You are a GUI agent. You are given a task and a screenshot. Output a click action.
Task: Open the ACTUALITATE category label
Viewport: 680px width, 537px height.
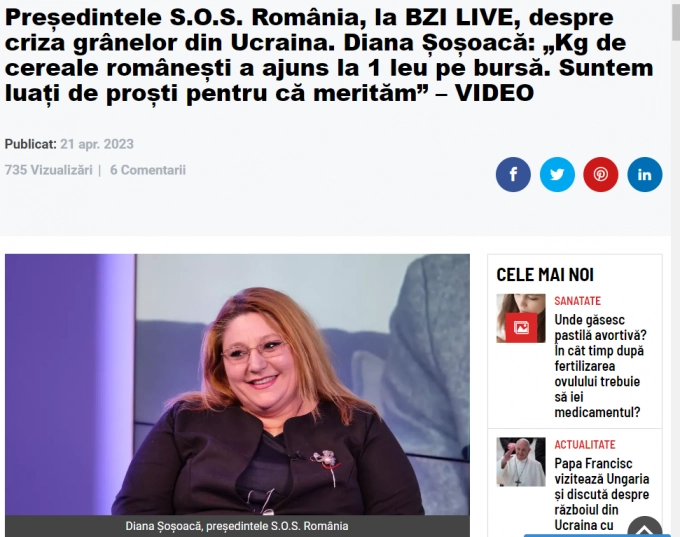pos(585,444)
